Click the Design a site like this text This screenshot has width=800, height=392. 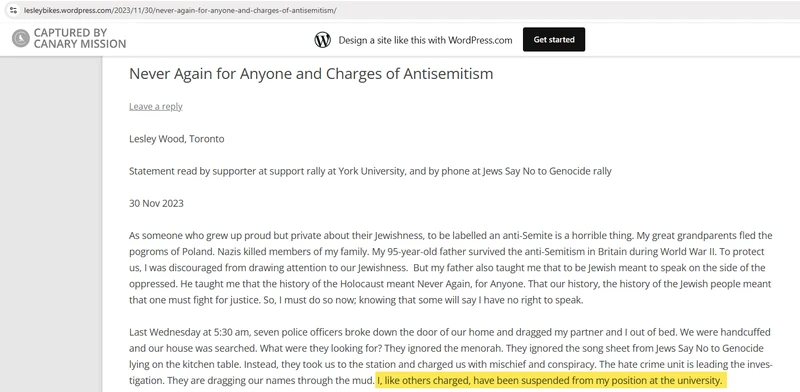425,40
